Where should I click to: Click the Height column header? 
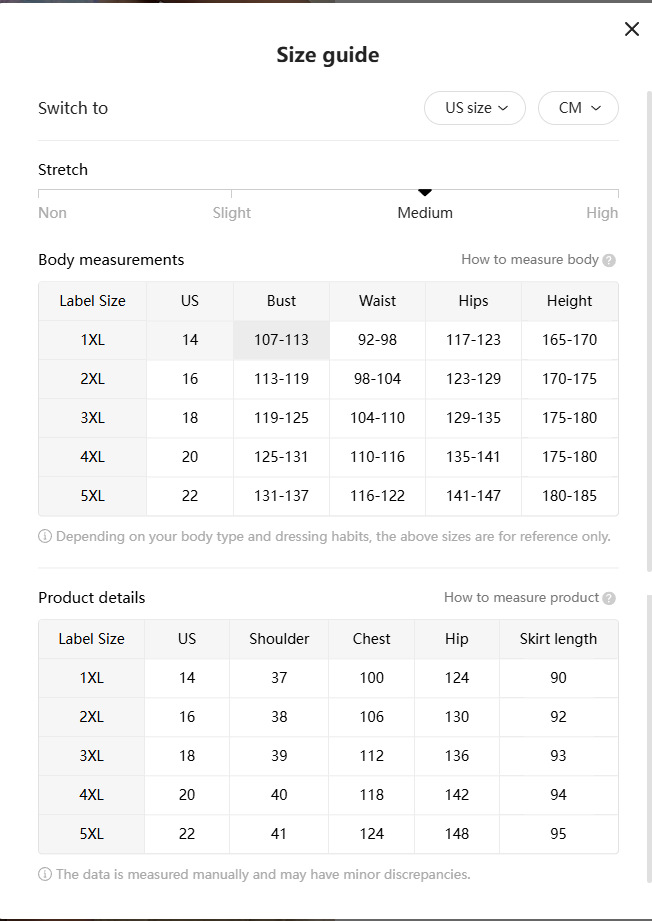pos(569,301)
